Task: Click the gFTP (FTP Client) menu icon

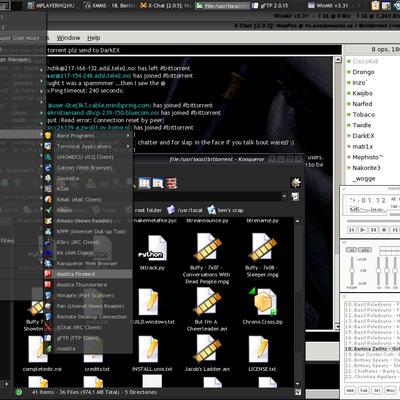Action: tap(48, 338)
